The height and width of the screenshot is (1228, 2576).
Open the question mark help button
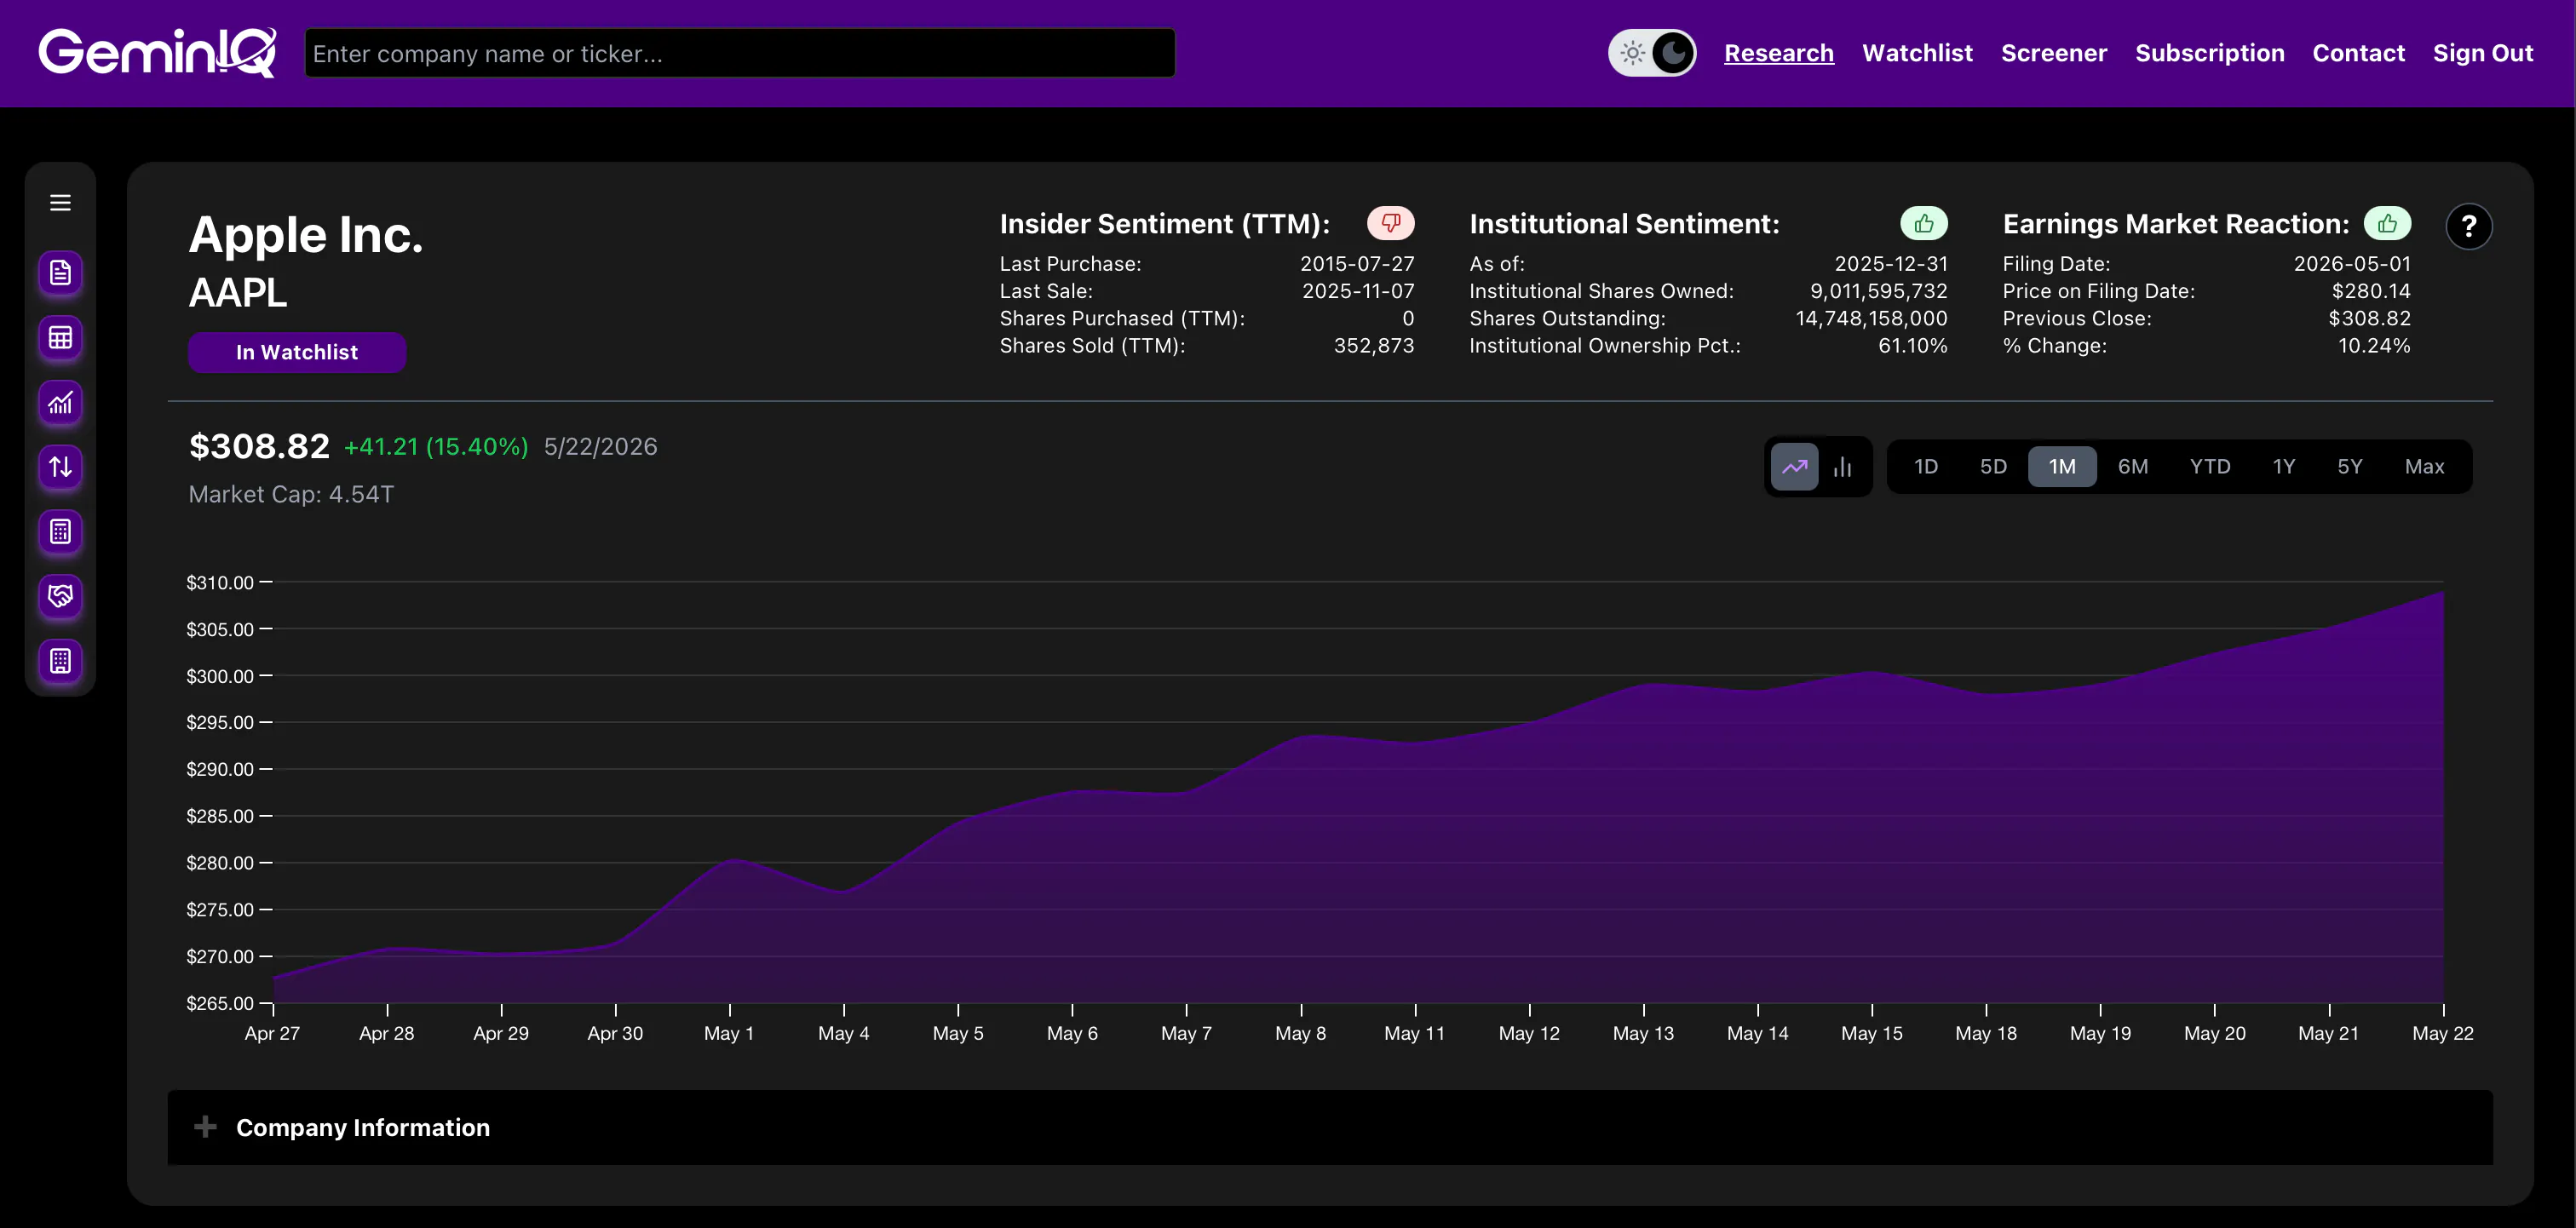coord(2468,226)
